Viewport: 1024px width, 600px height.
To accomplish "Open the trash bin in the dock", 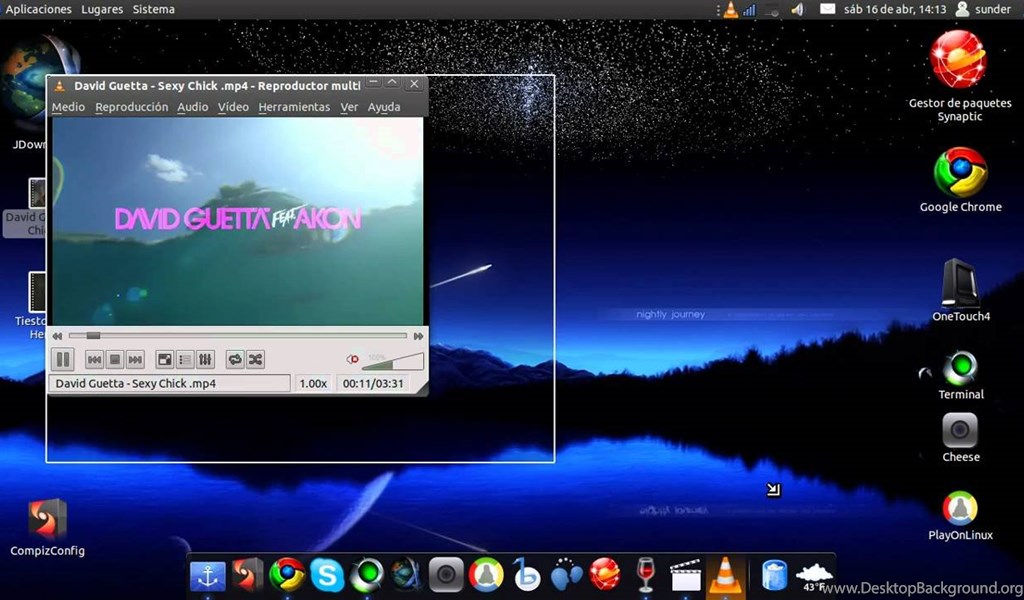I will [774, 575].
